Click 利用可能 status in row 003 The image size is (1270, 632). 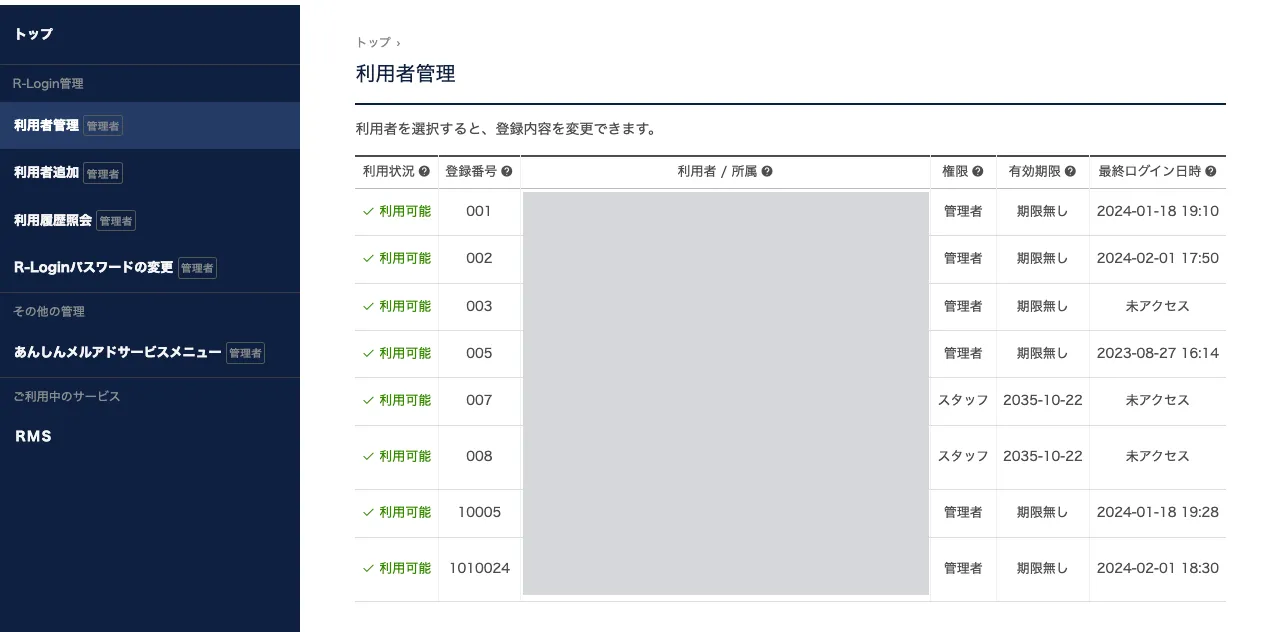point(397,306)
